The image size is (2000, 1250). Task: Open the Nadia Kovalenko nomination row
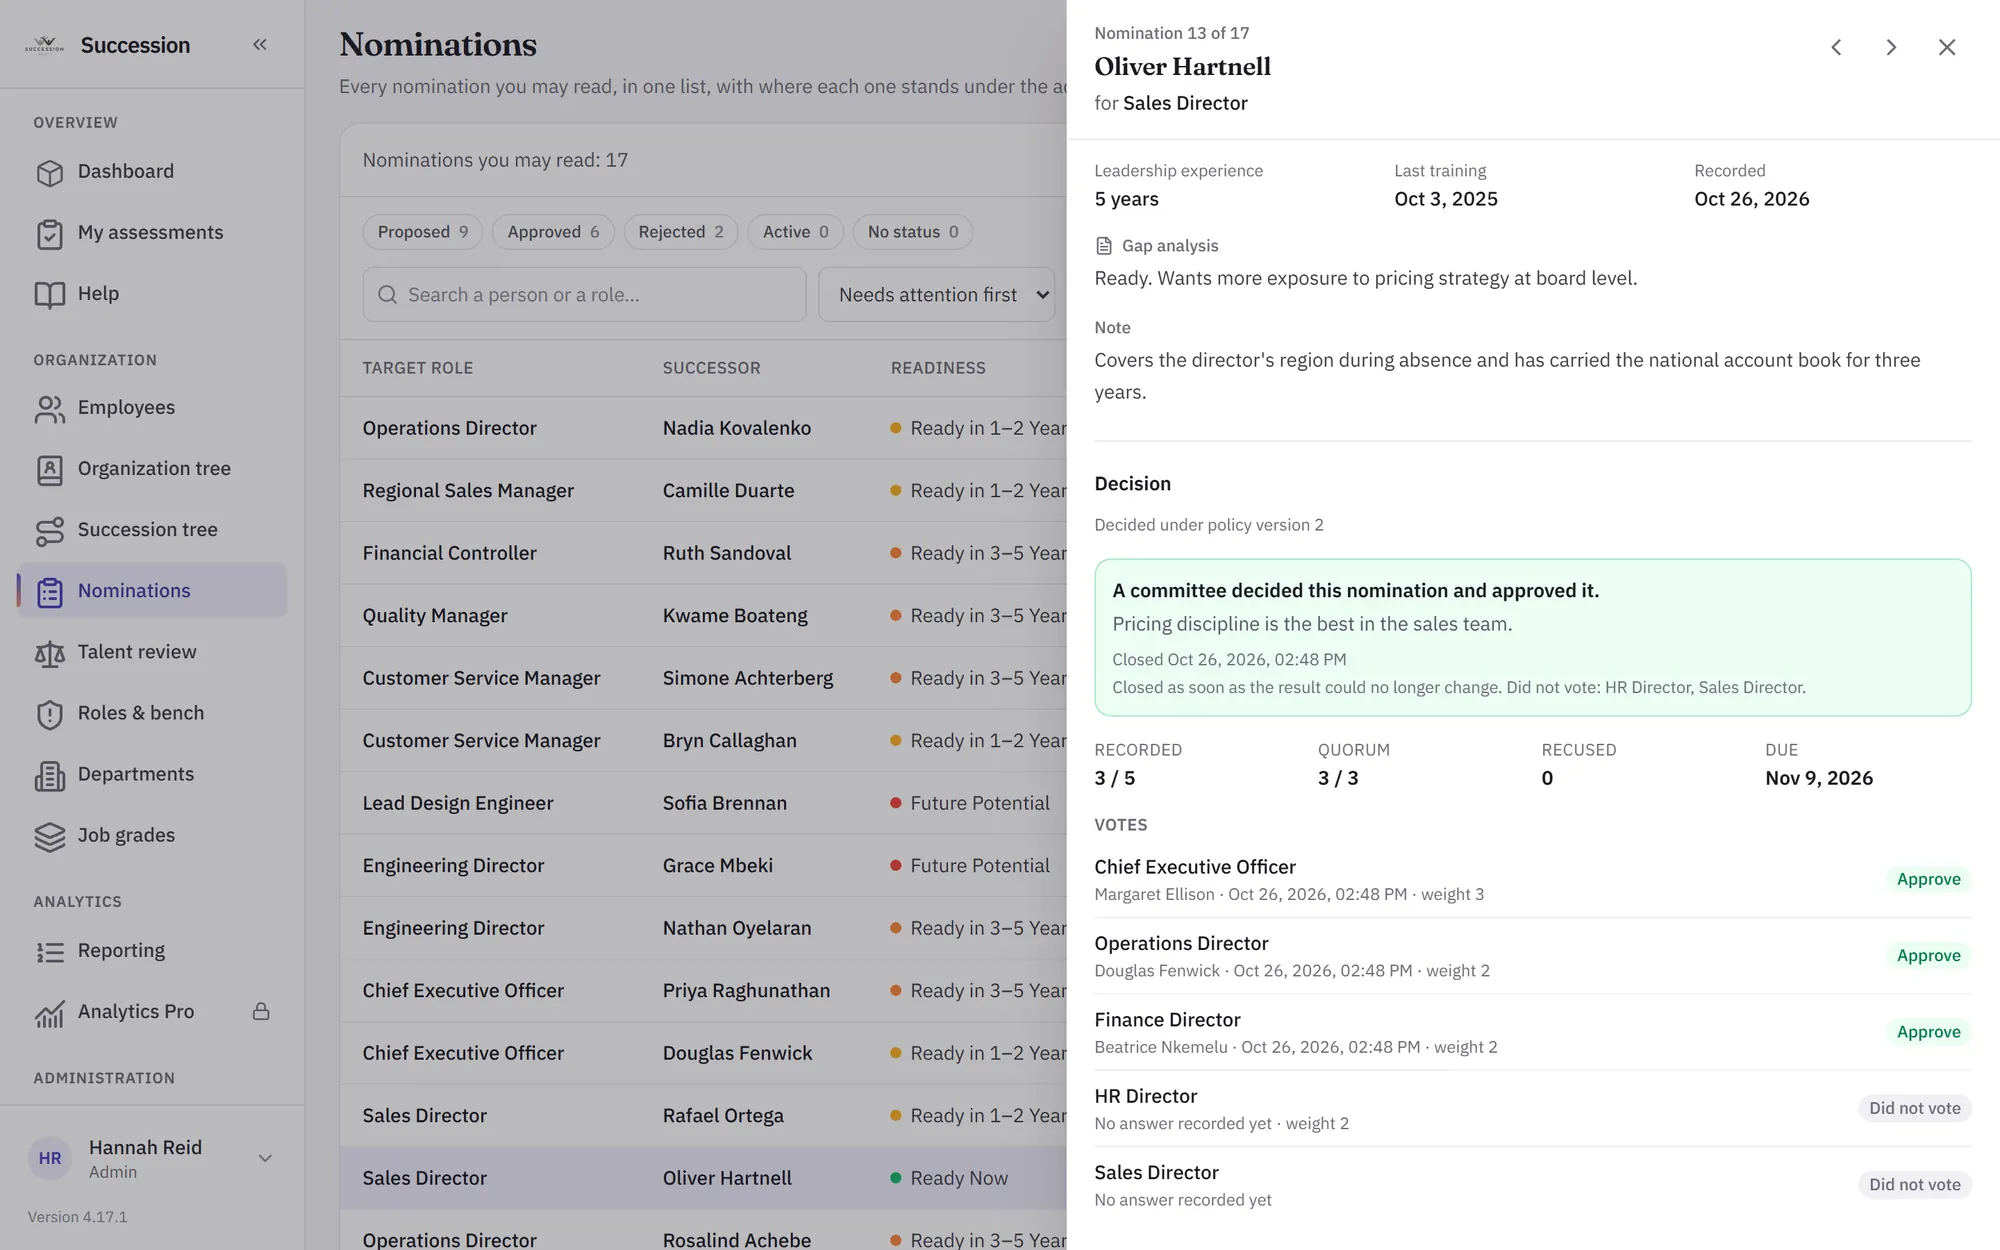(704, 428)
